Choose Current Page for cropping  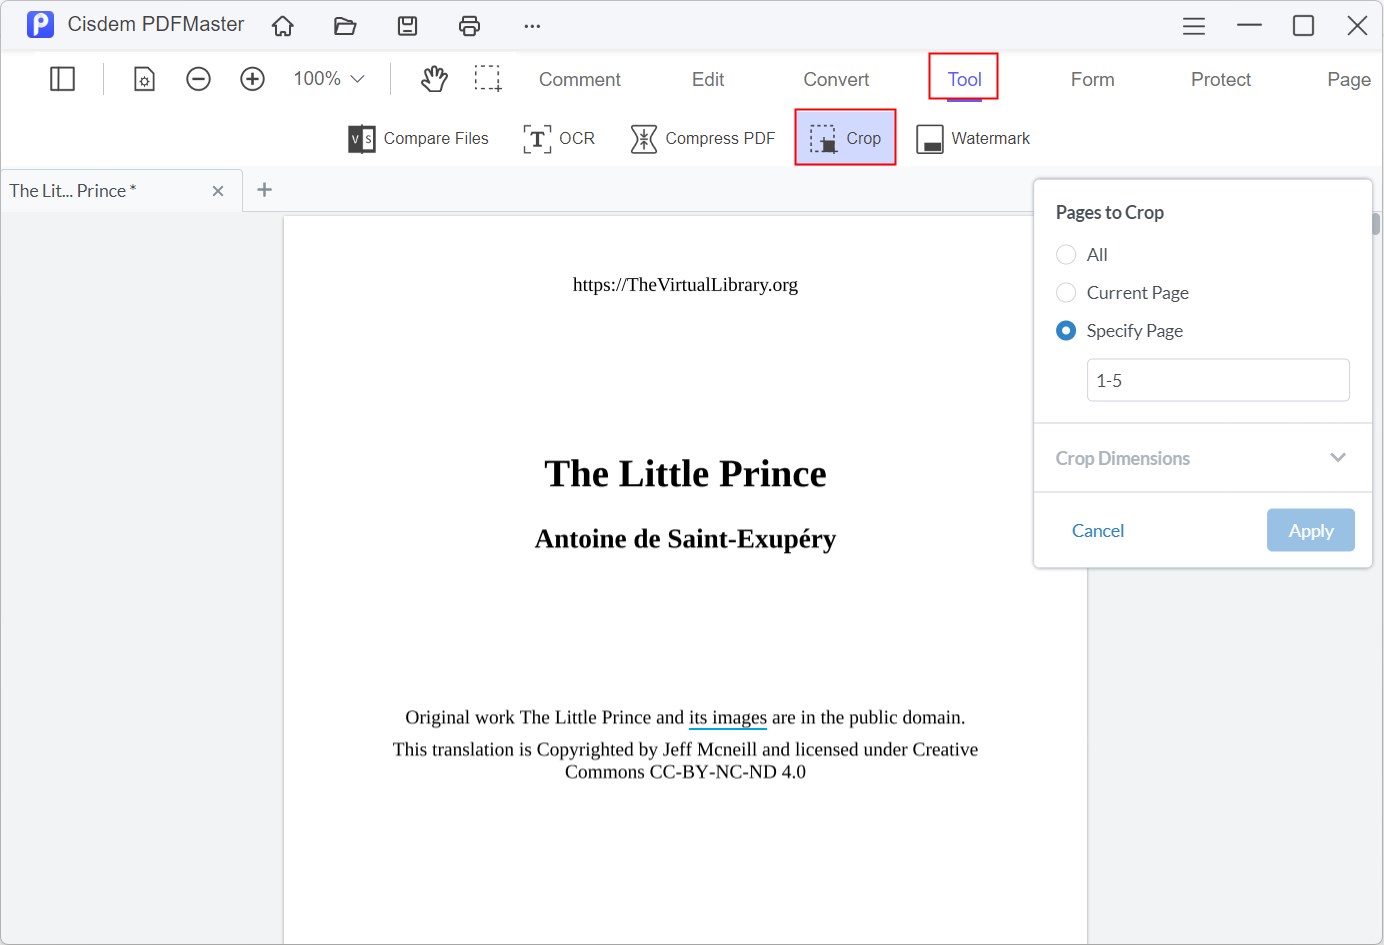[1066, 292]
